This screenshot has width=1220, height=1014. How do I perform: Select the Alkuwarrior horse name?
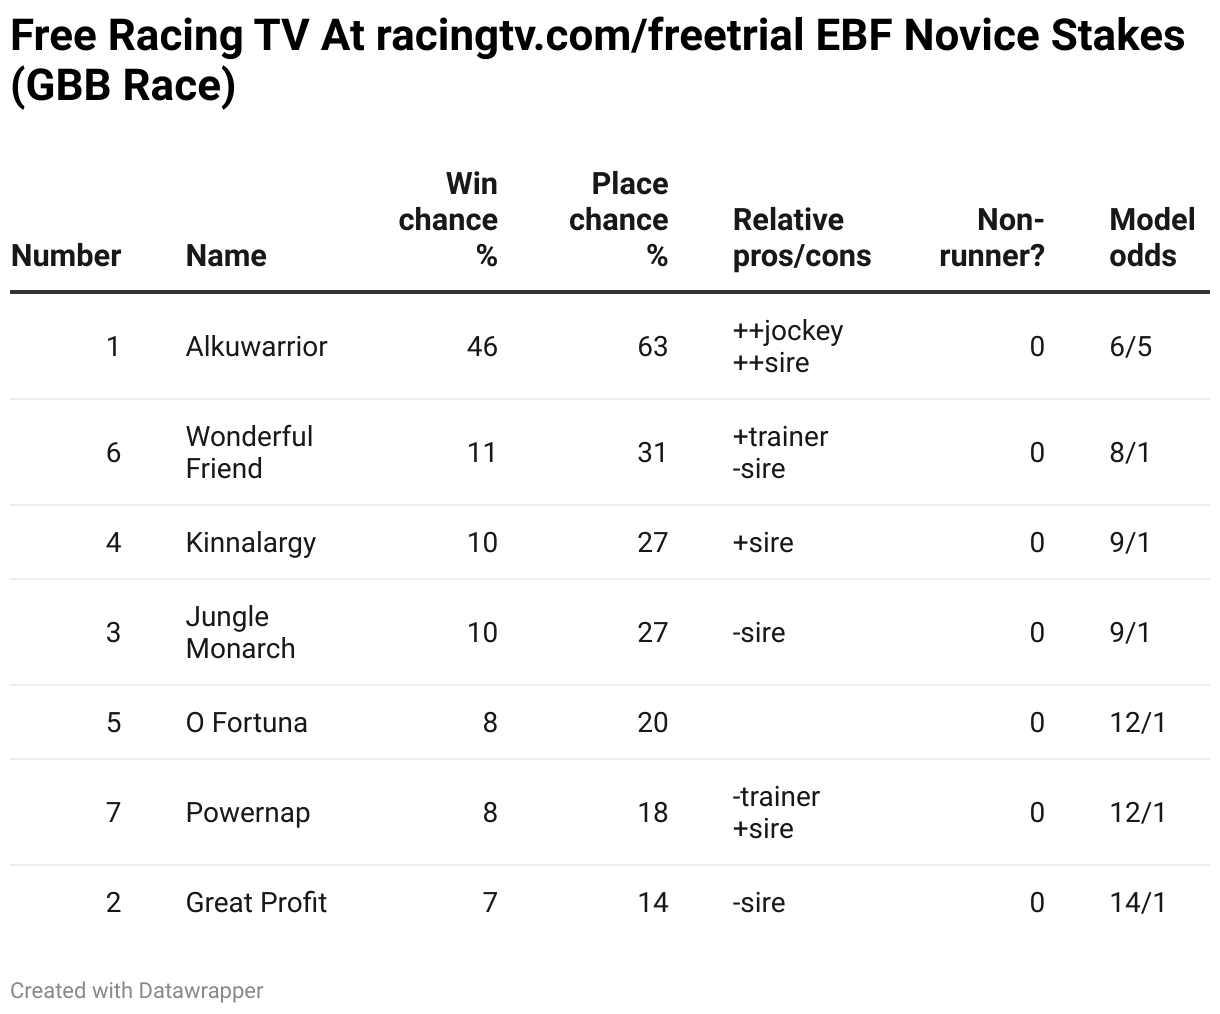256,346
